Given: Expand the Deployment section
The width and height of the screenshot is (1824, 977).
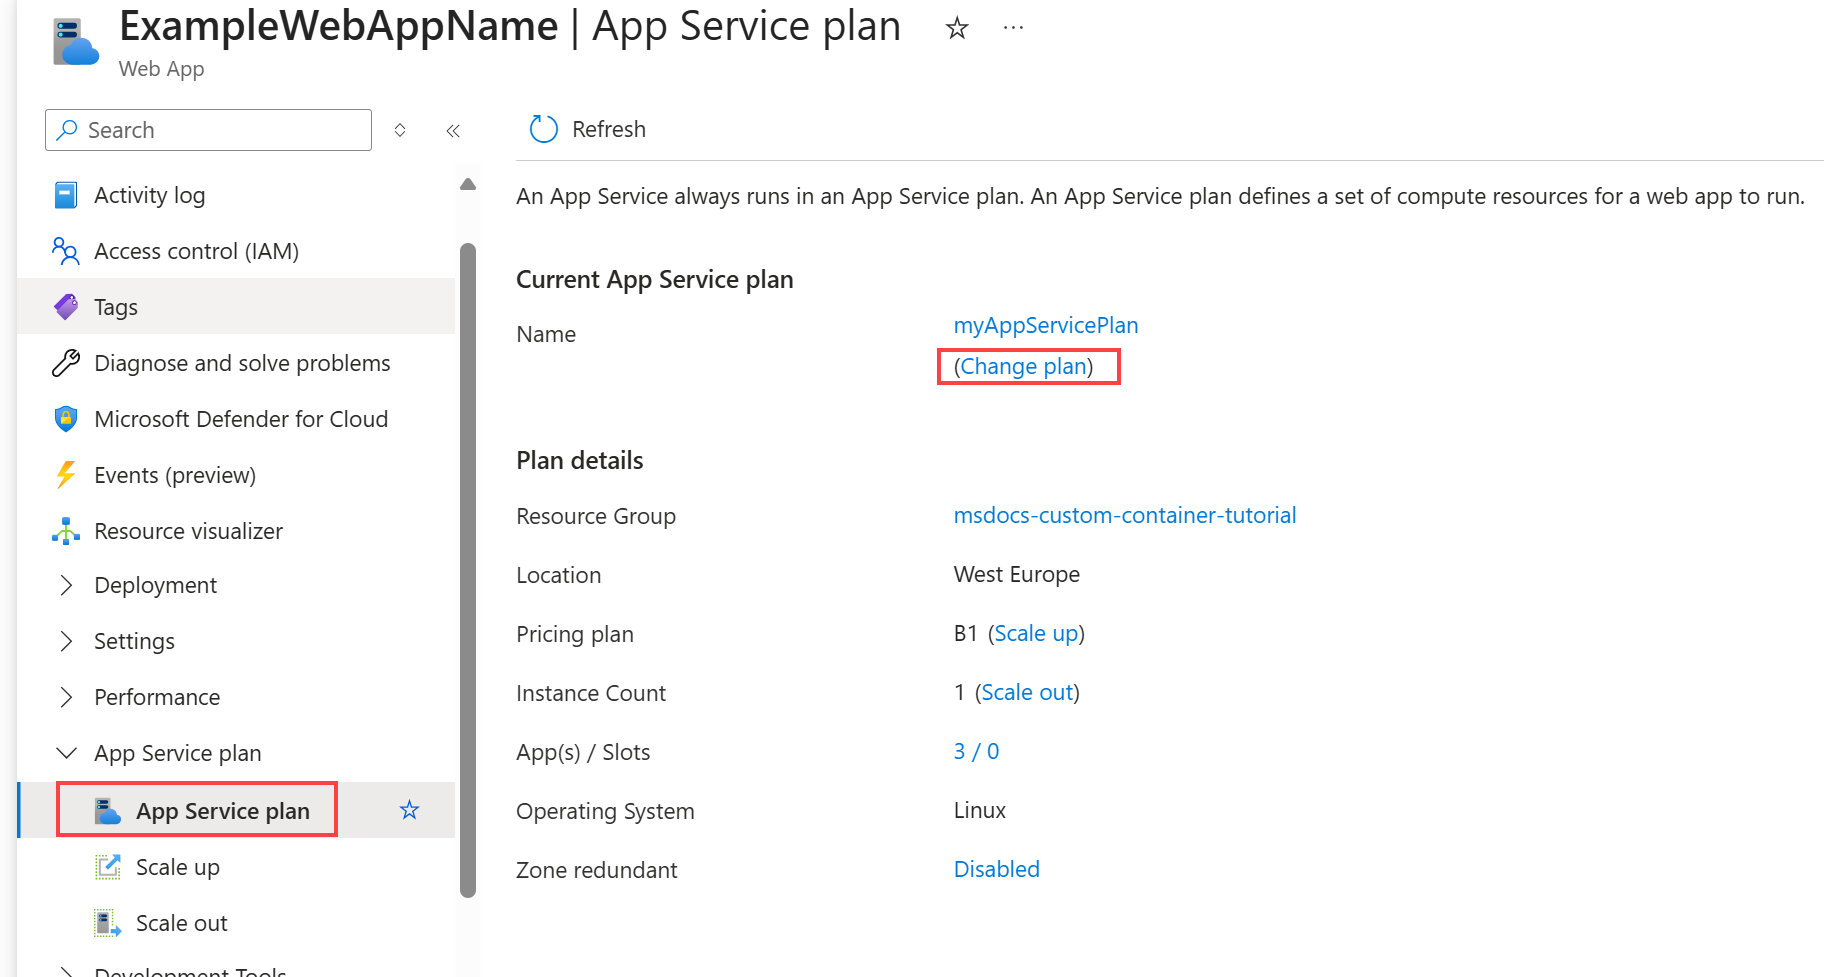Looking at the screenshot, I should [x=65, y=584].
